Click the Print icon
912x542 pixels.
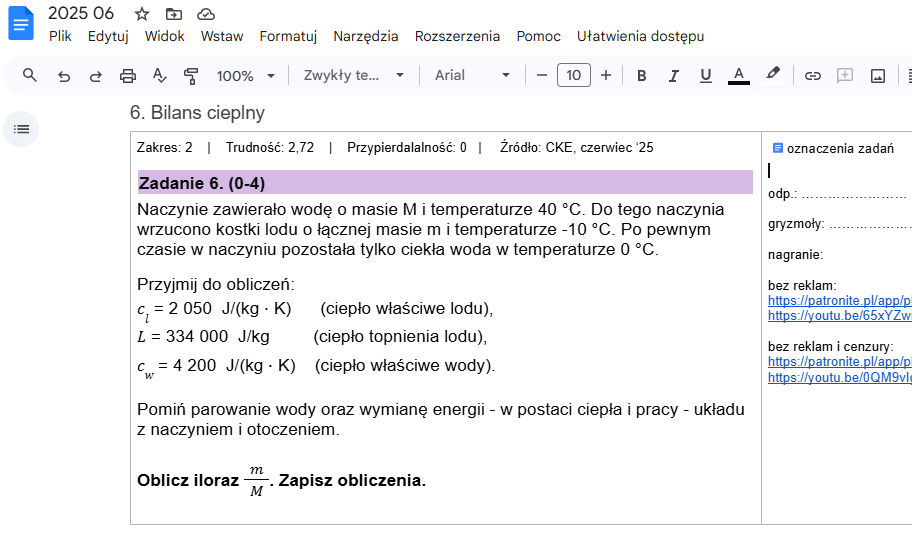click(x=128, y=75)
